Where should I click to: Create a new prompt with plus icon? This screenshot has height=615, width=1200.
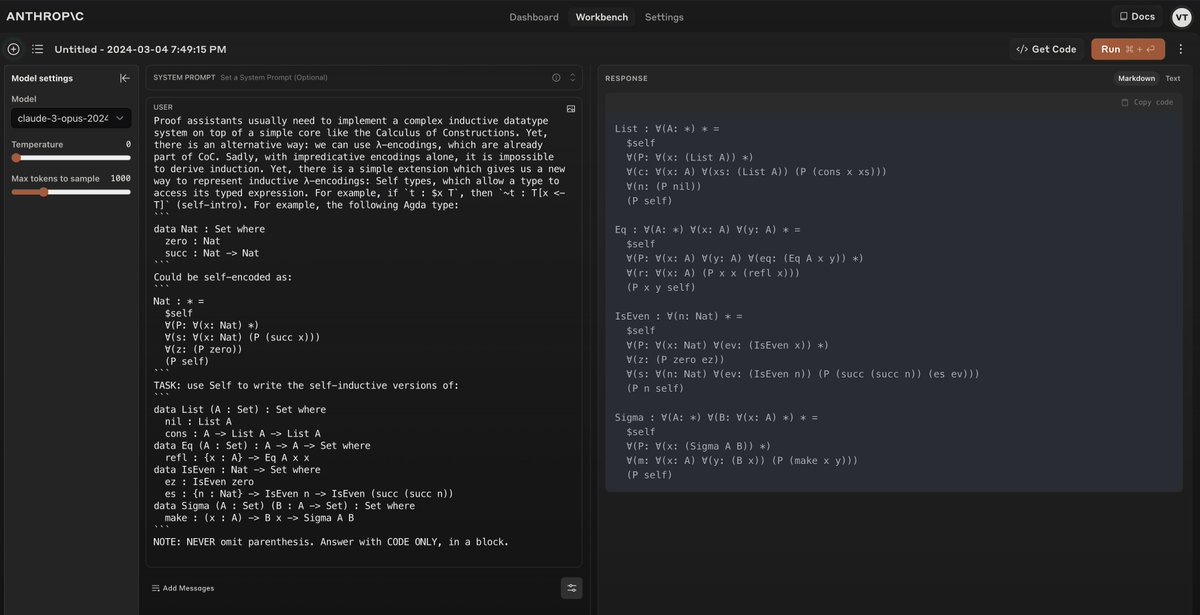[x=14, y=49]
